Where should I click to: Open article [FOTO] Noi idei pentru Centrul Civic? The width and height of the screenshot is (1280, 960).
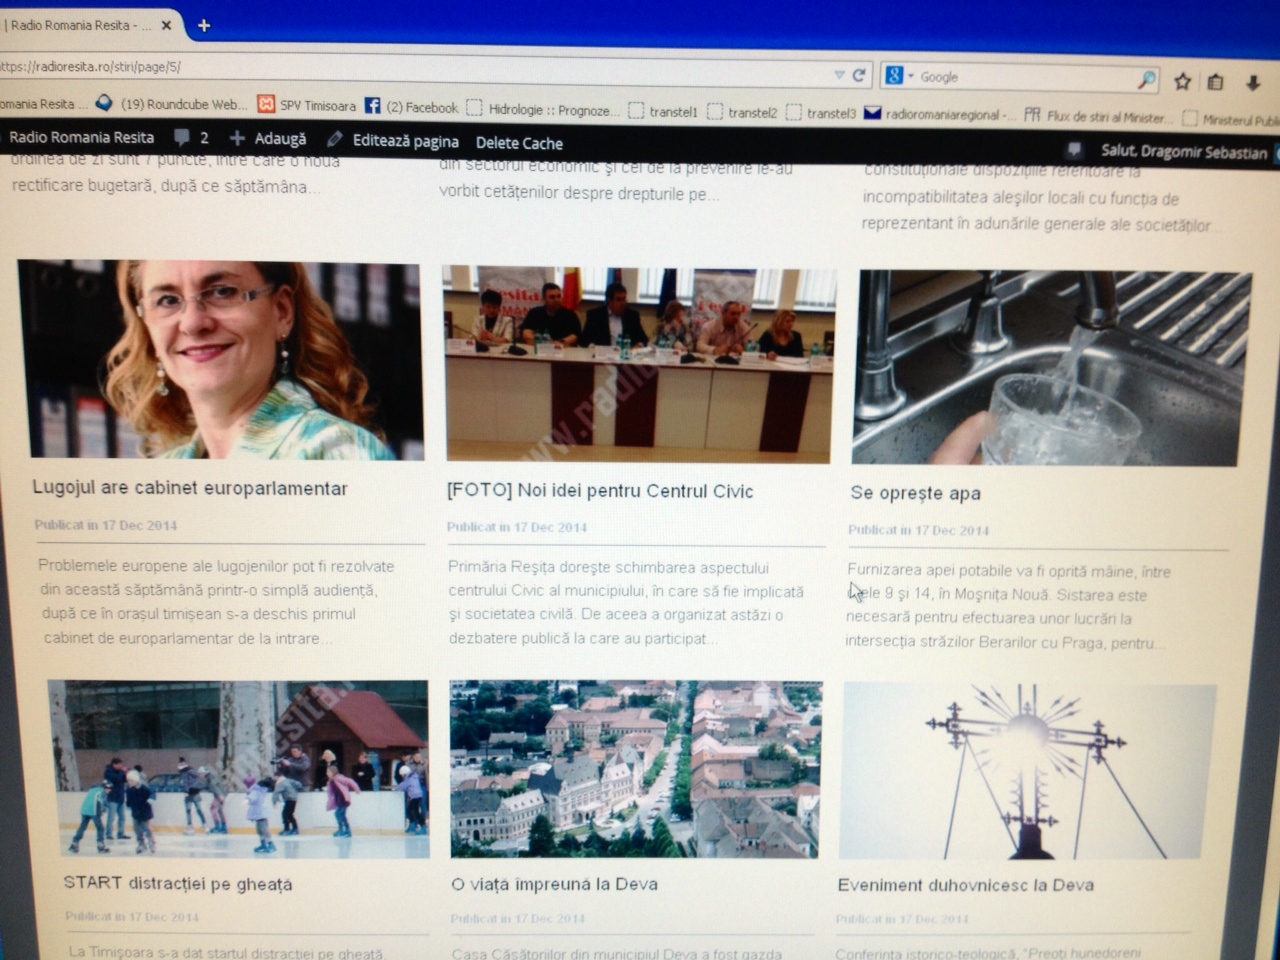tap(600, 491)
